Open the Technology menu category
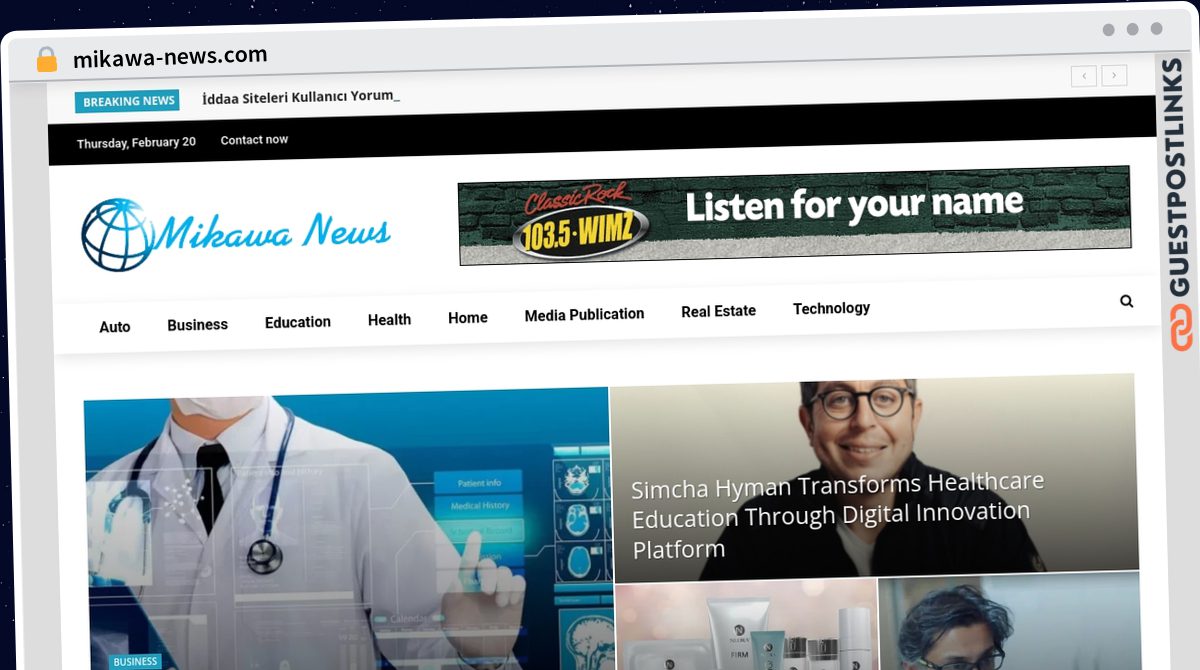 831,308
